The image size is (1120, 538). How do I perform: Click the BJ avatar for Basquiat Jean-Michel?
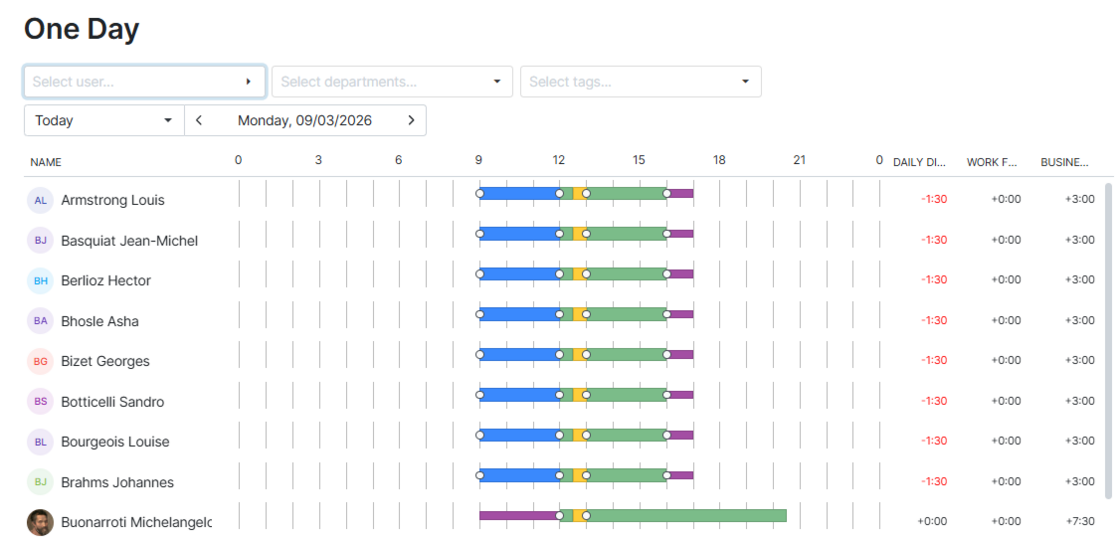pyautogui.click(x=41, y=241)
